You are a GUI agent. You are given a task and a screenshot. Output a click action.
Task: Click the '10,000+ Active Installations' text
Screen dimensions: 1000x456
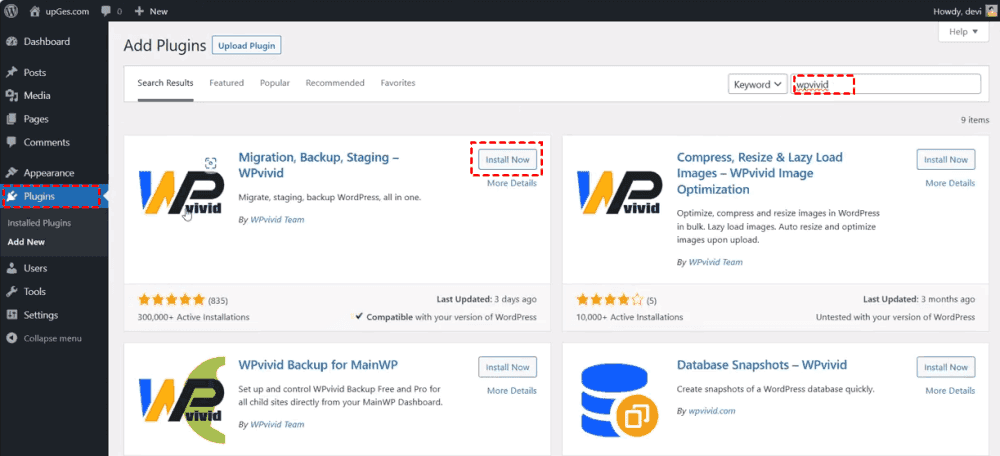coord(629,317)
